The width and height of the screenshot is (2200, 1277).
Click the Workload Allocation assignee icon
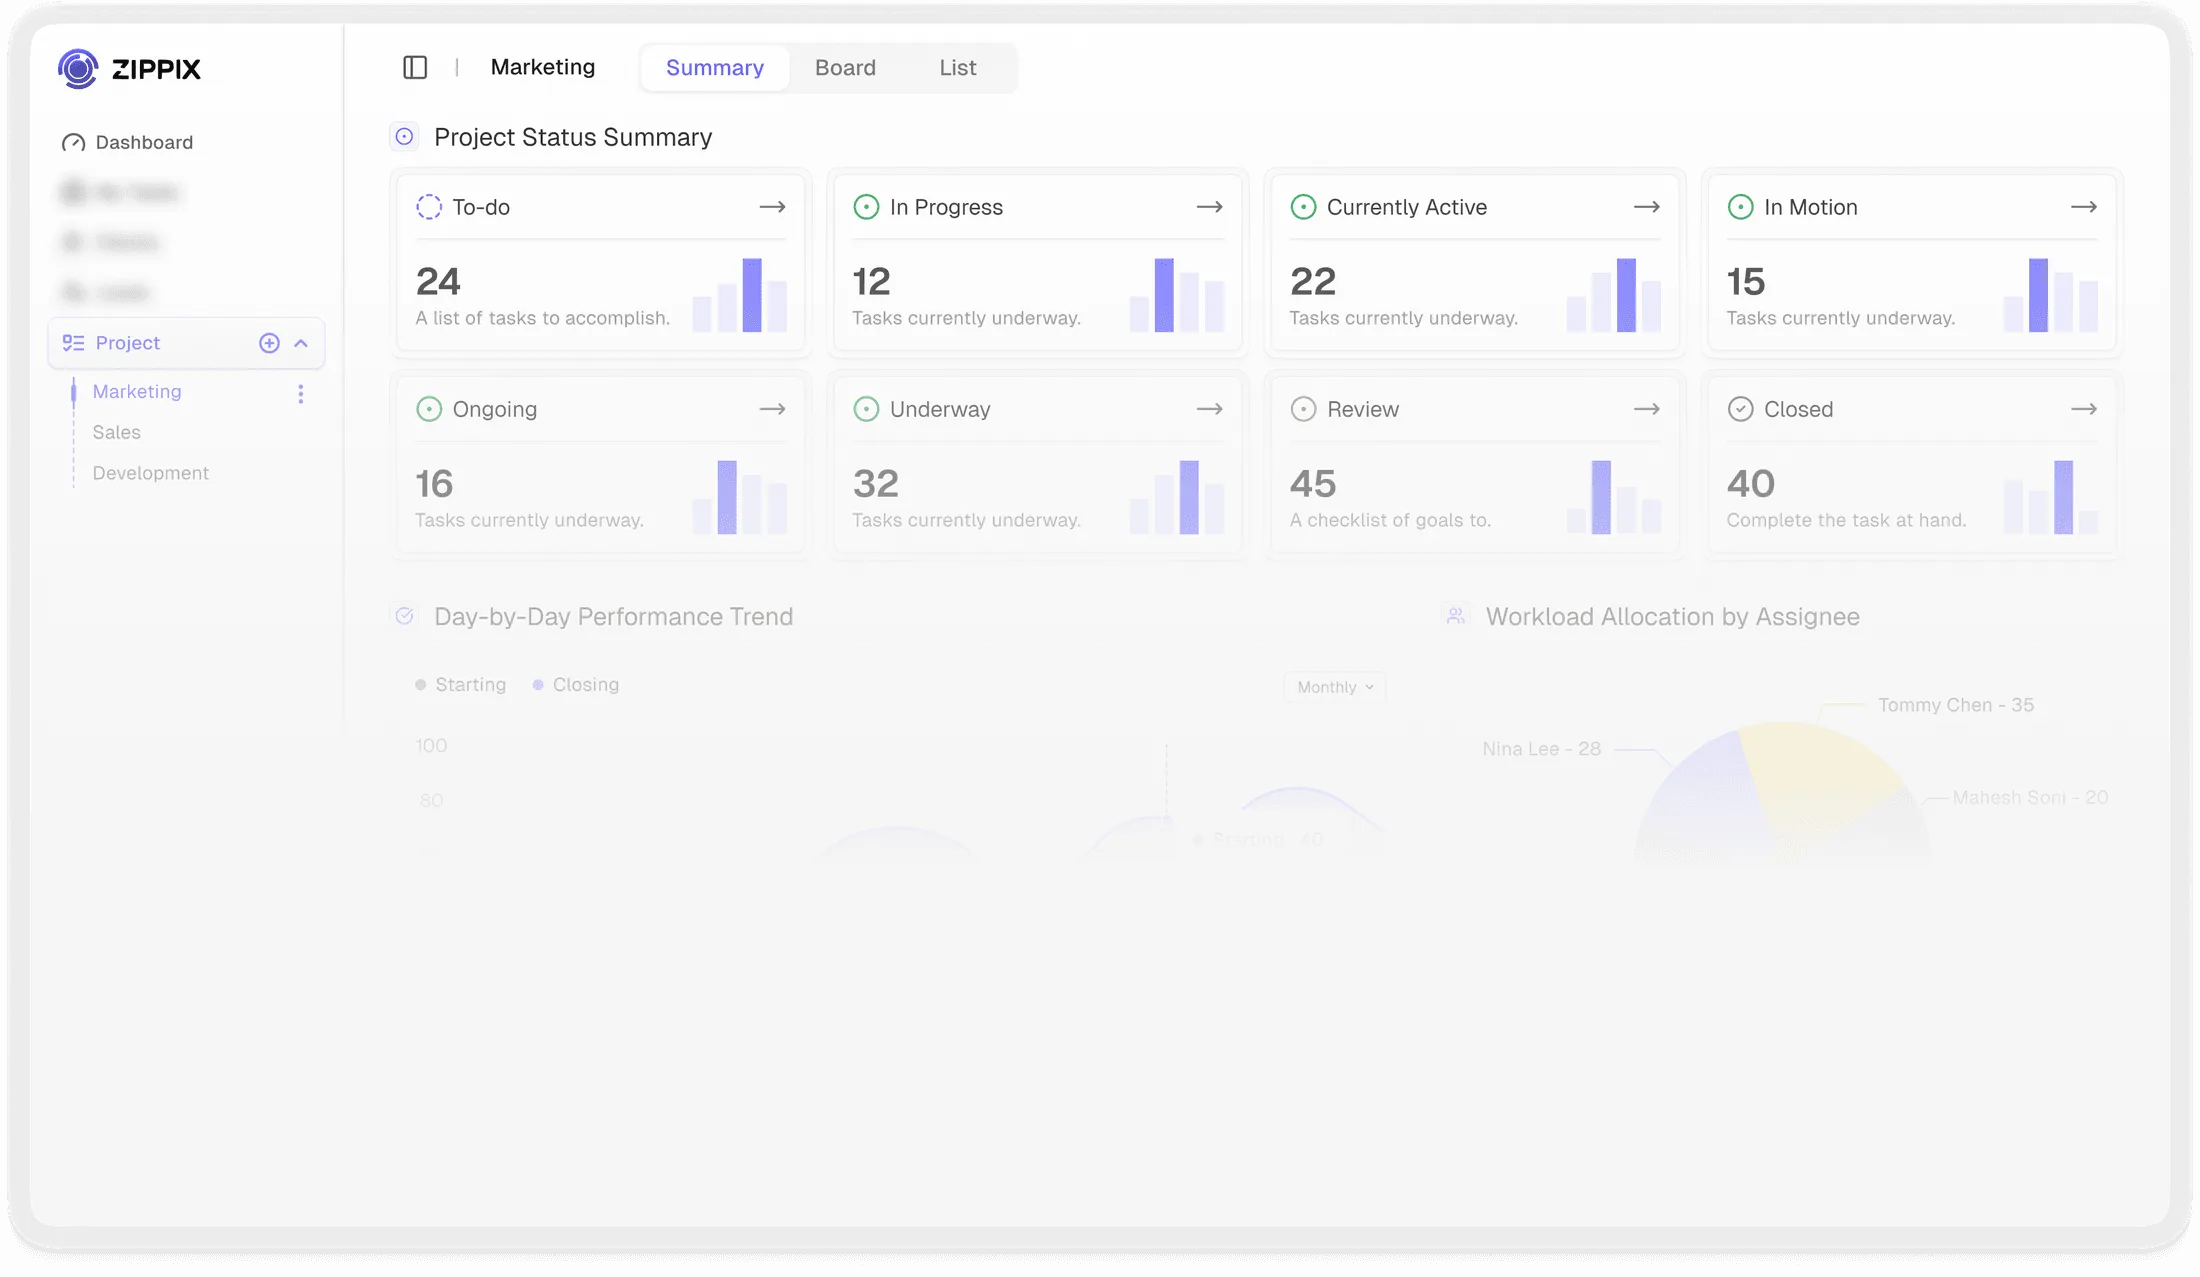click(x=1455, y=616)
